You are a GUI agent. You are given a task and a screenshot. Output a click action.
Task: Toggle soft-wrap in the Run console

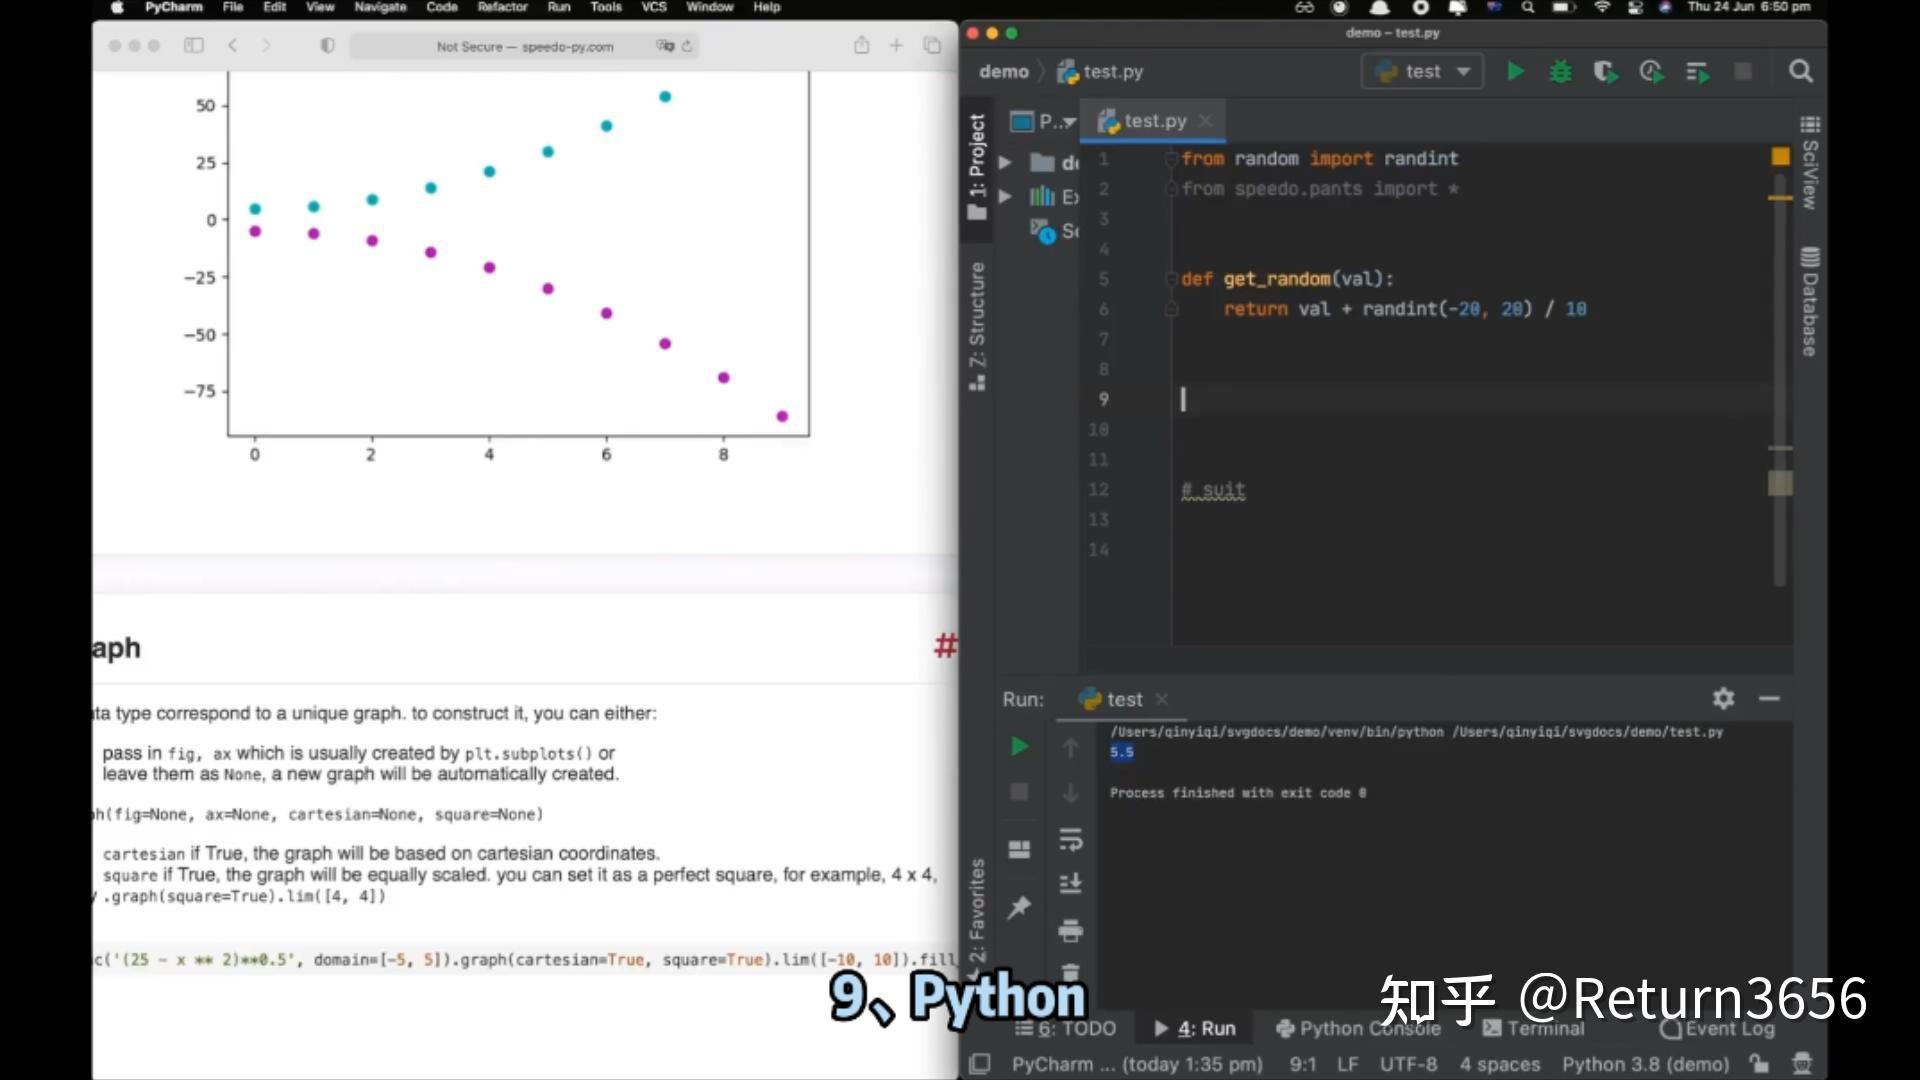(1070, 840)
